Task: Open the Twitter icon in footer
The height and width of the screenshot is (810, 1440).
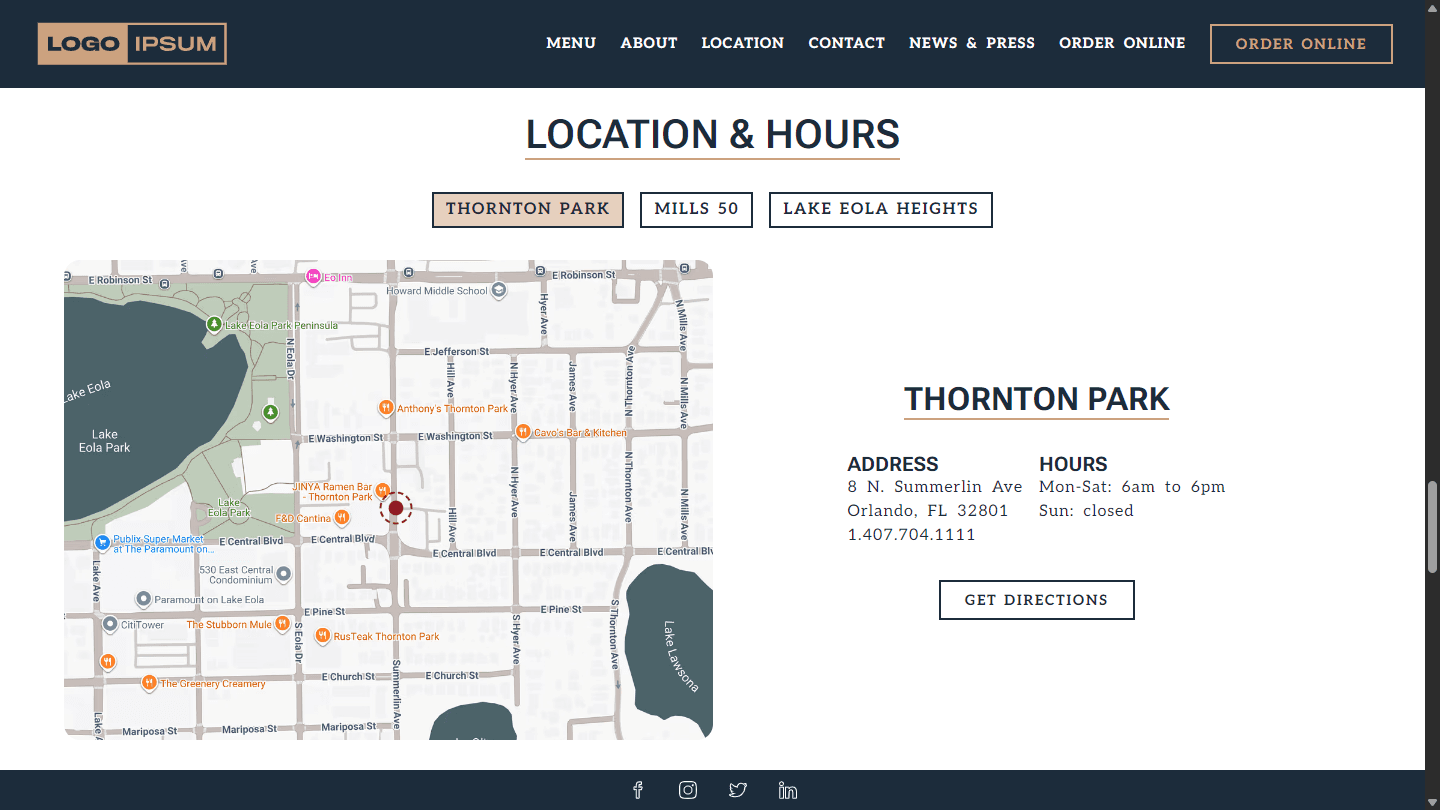Action: [738, 790]
